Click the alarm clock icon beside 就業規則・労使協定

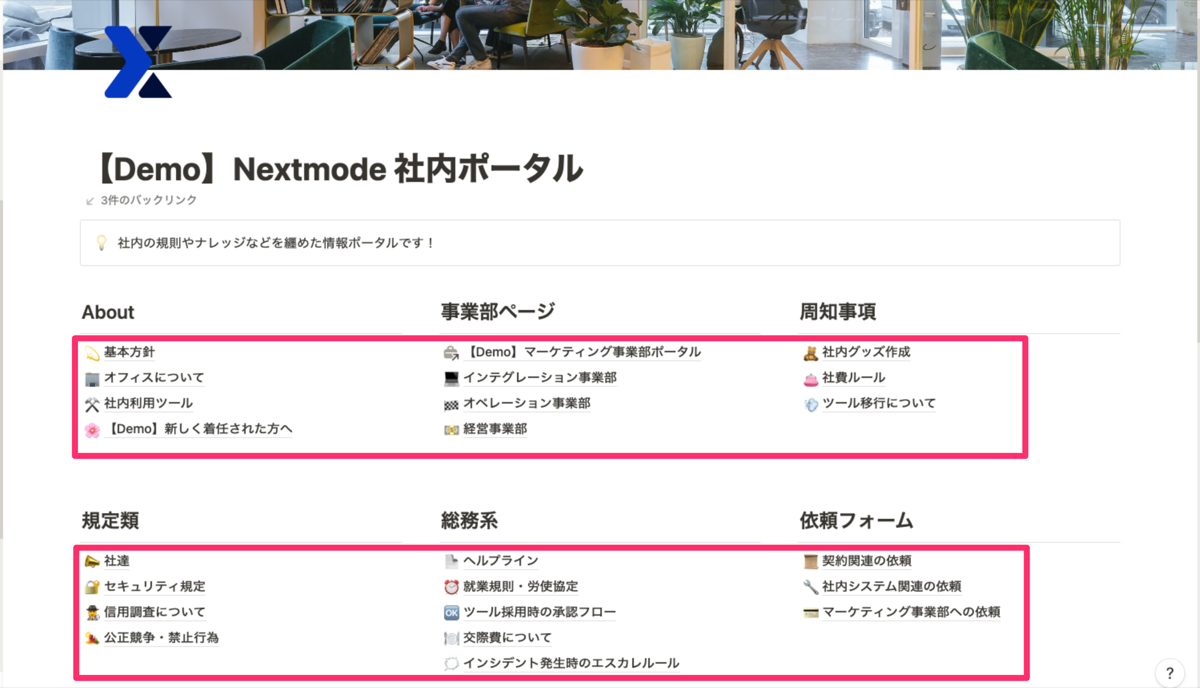[452, 586]
